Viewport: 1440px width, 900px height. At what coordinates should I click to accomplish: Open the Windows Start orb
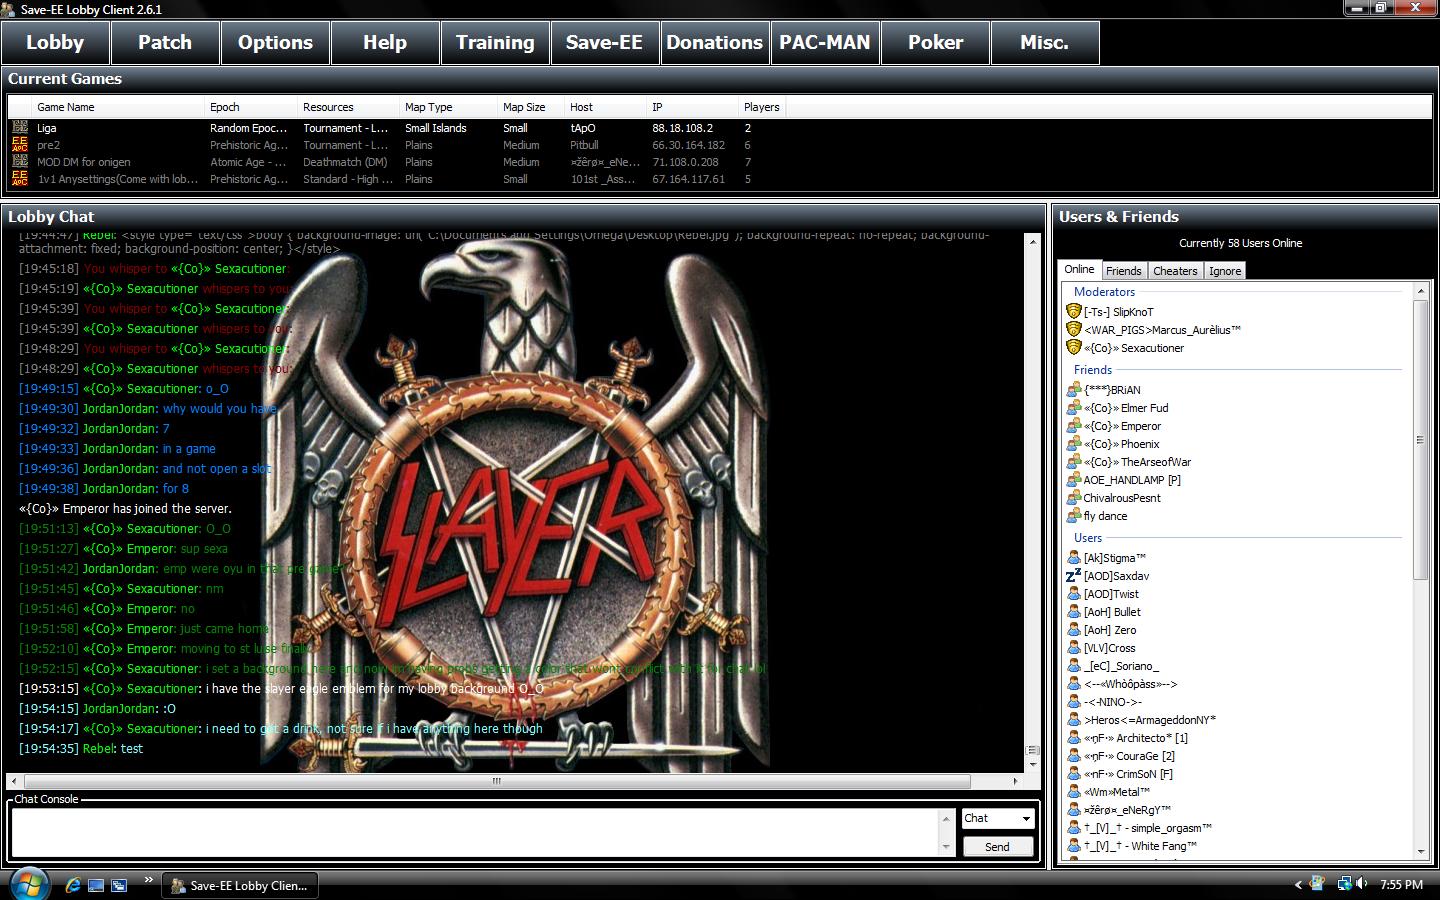28,884
